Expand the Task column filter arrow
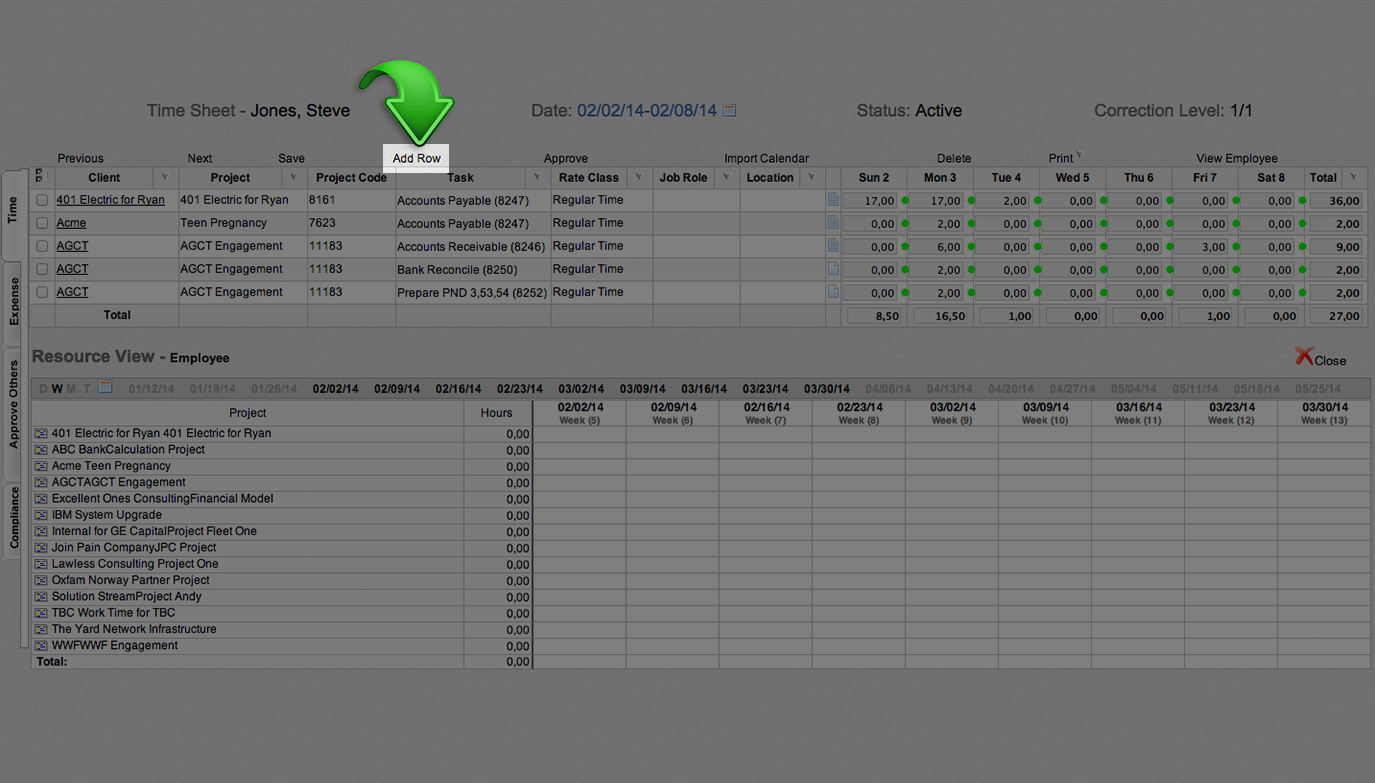The image size is (1375, 783). [x=537, y=178]
